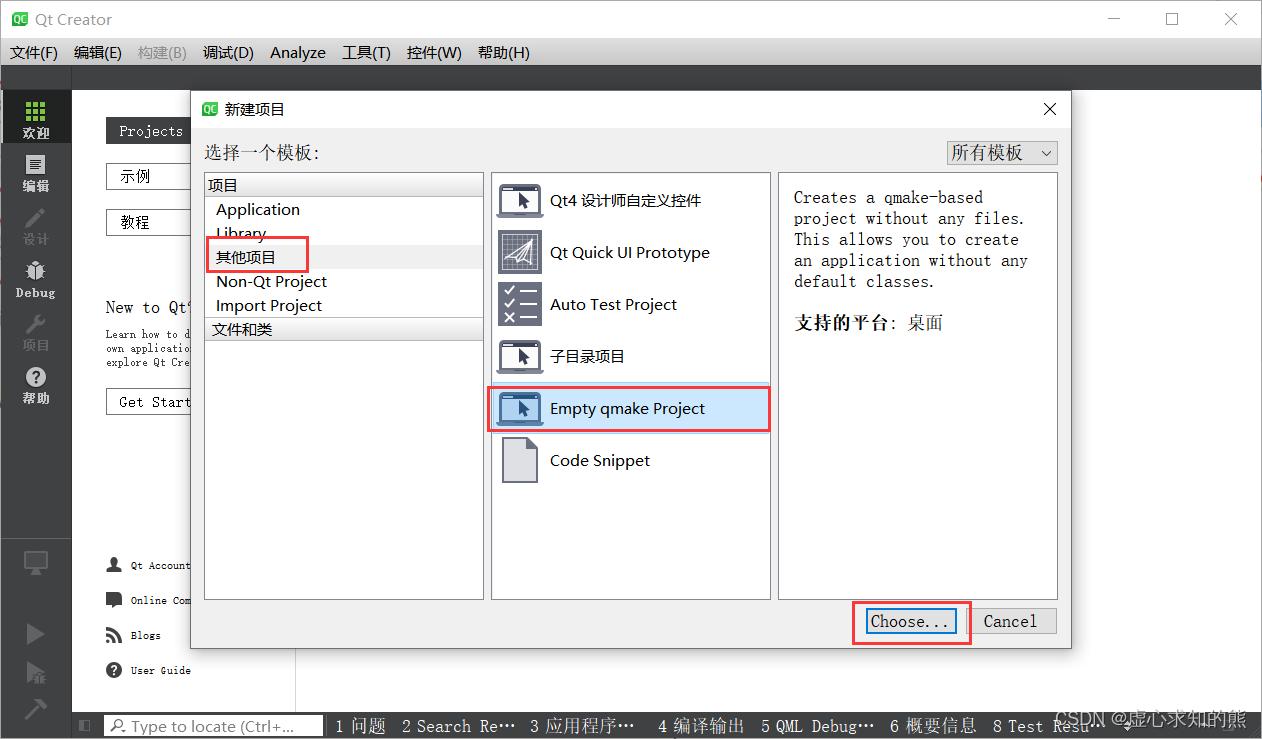Select the Qt Quick UI Prototype icon
Image resolution: width=1262 pixels, height=739 pixels.
520,252
